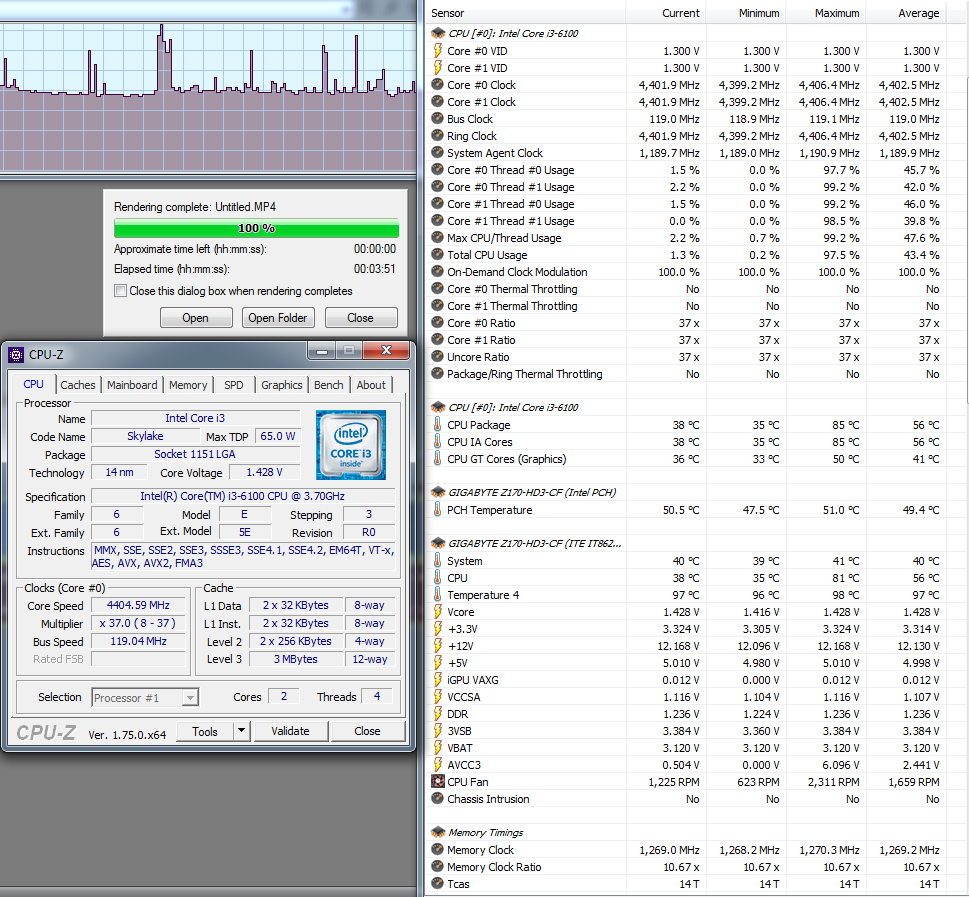The width and height of the screenshot is (969, 897).
Task: Click Open in the rendering complete dialog
Action: [196, 318]
